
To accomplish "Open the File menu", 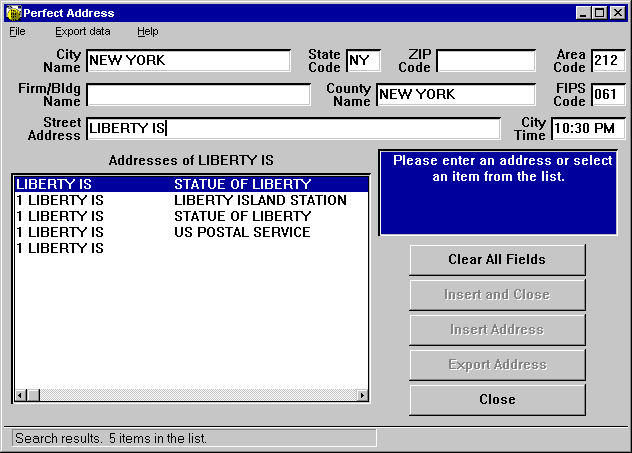I will pyautogui.click(x=17, y=31).
